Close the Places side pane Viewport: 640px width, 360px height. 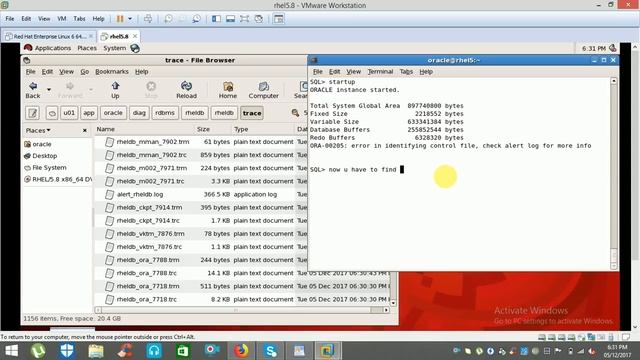[x=84, y=130]
